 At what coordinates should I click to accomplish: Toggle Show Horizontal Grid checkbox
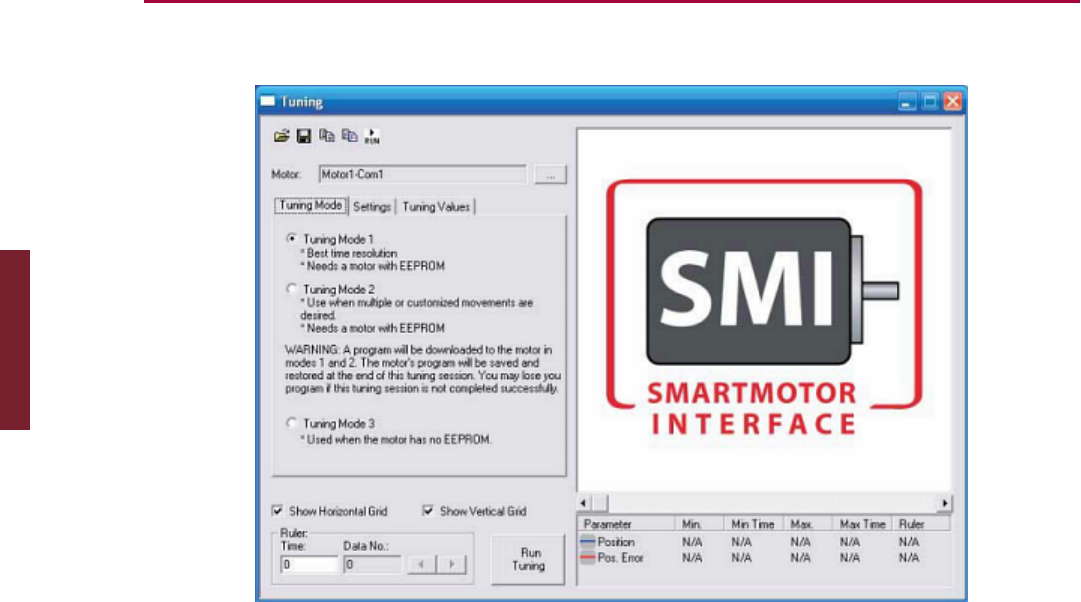[278, 511]
